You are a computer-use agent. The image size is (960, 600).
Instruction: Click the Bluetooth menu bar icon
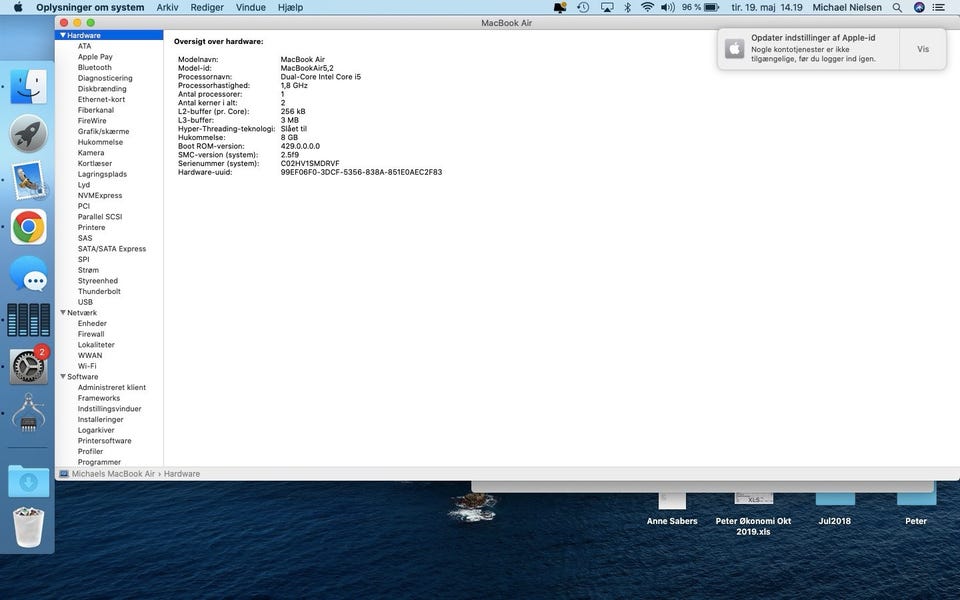pyautogui.click(x=627, y=7)
